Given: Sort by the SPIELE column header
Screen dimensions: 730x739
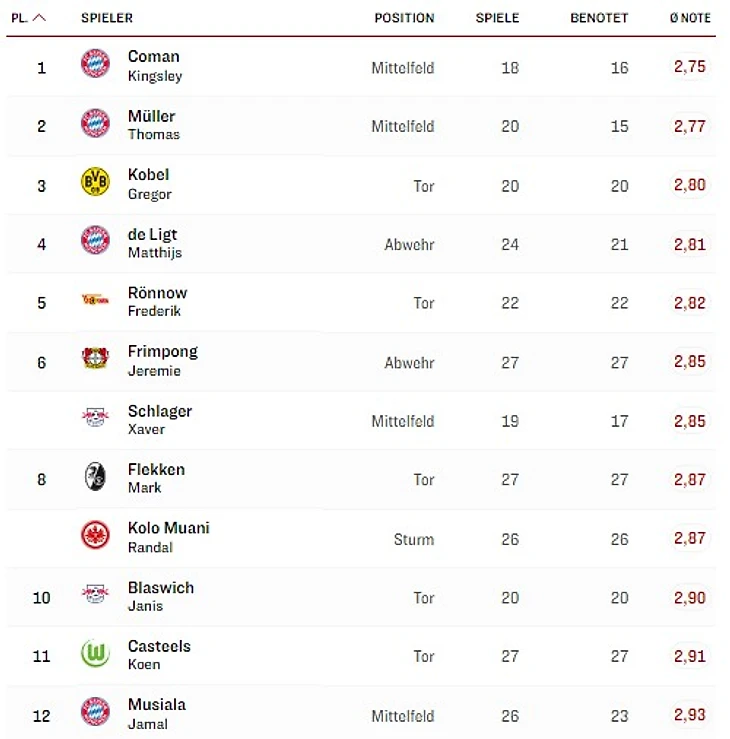Looking at the screenshot, I should 497,18.
